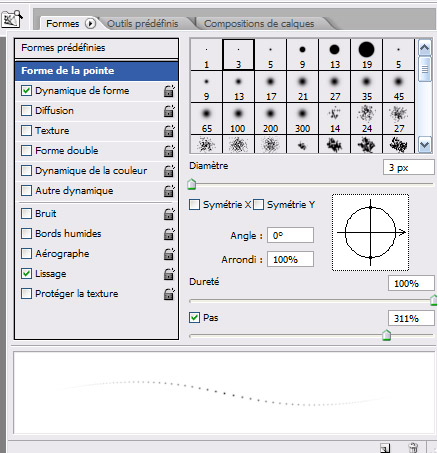Enable the Diffusion checkbox
The width and height of the screenshot is (437, 453).
coord(26,111)
